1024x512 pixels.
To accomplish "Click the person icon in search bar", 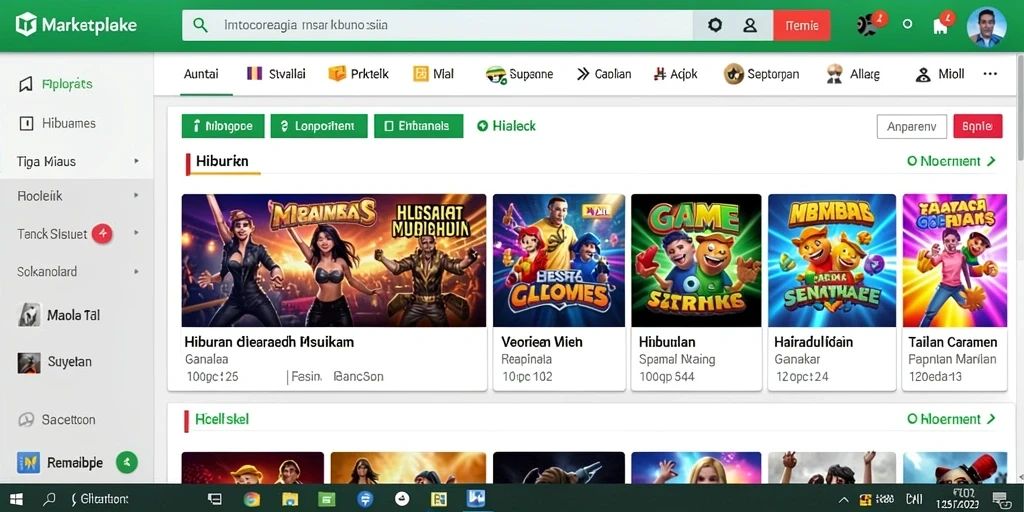I will pos(750,25).
